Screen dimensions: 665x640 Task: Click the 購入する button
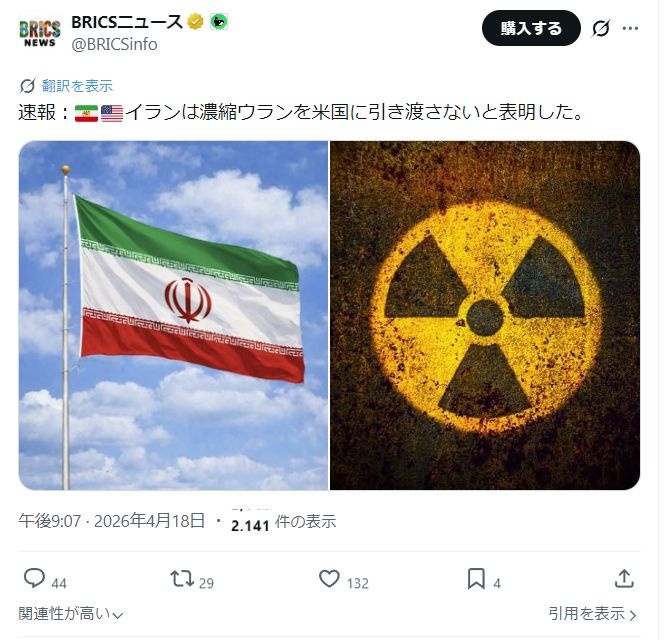[531, 28]
